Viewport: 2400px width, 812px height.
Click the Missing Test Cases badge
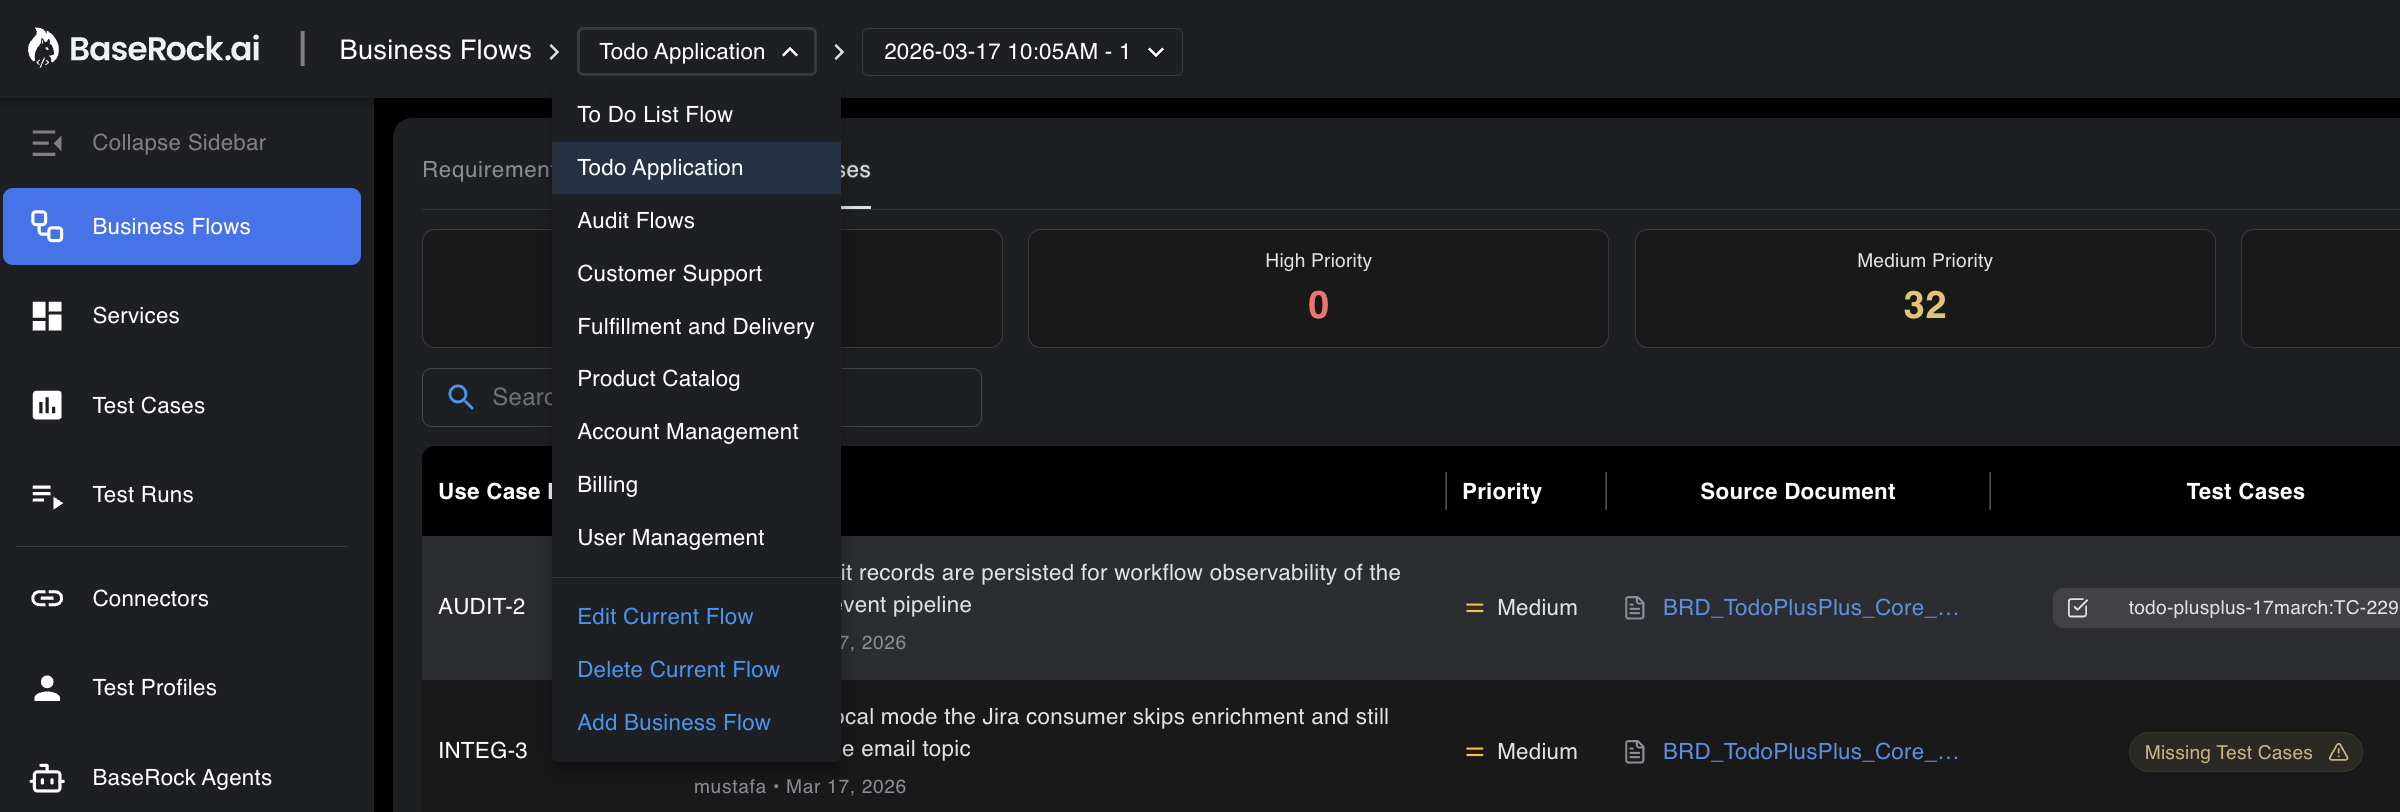2245,753
